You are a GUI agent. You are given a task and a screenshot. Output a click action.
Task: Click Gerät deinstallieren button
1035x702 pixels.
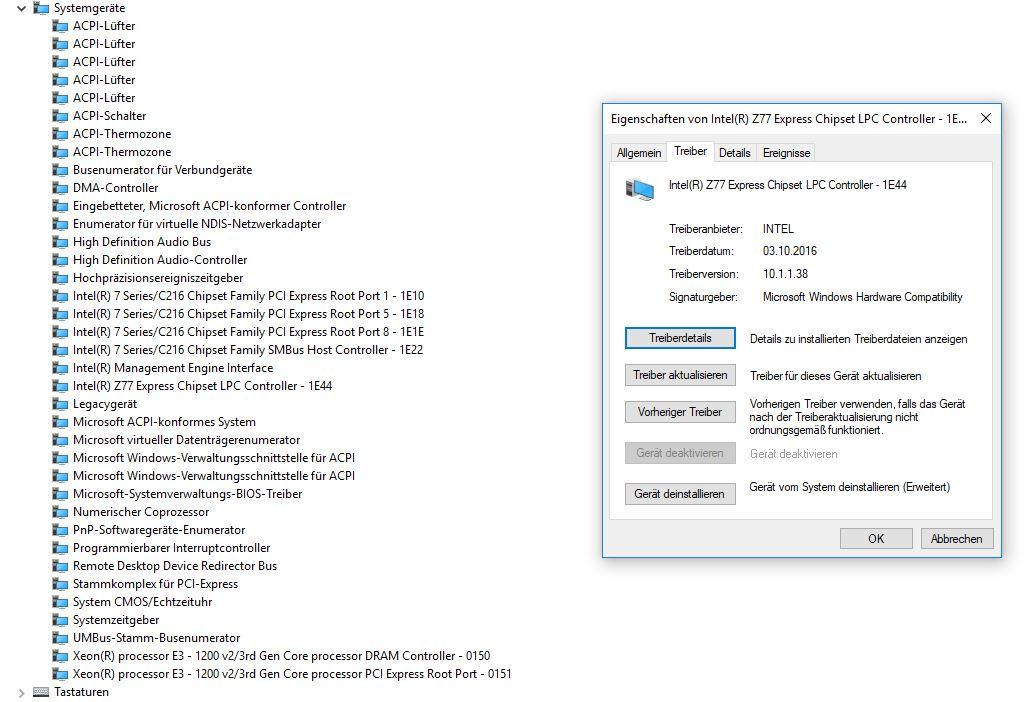point(680,494)
